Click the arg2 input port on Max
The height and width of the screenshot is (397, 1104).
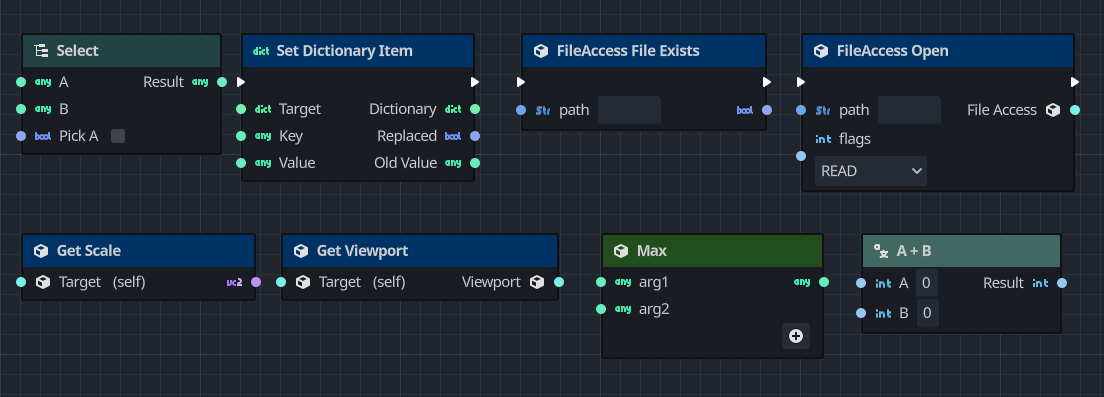point(601,309)
